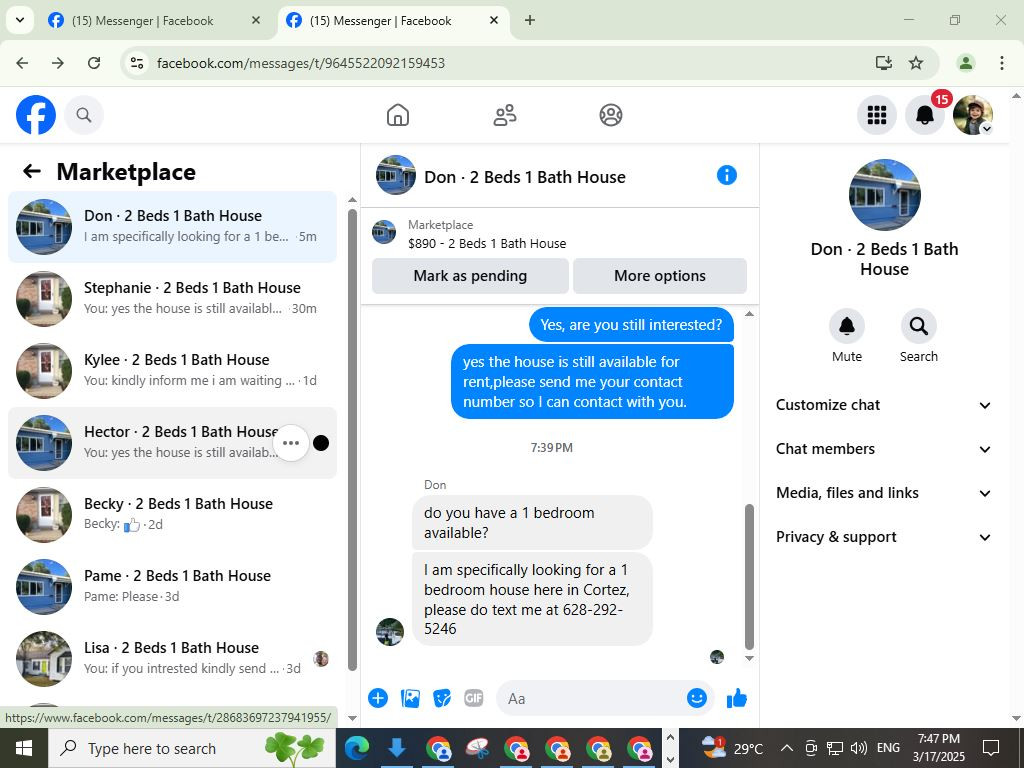Open Facebook search magnifier icon
Image resolution: width=1024 pixels, height=768 pixels.
(84, 115)
